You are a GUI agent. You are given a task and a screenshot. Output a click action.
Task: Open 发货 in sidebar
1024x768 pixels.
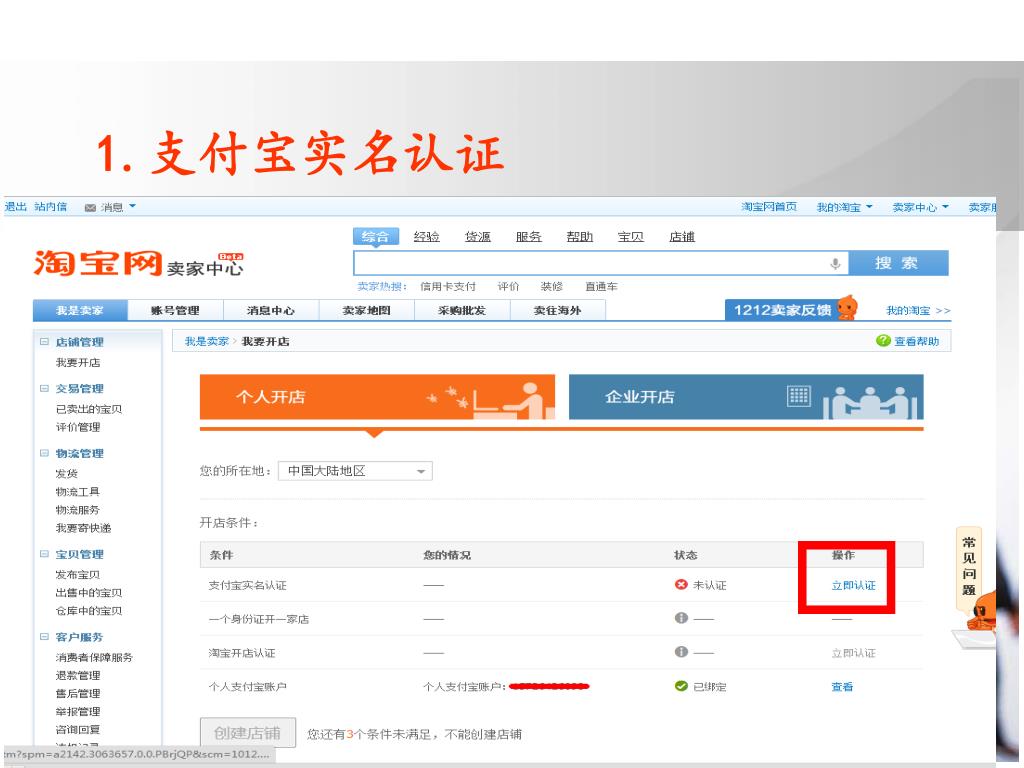coord(67,473)
